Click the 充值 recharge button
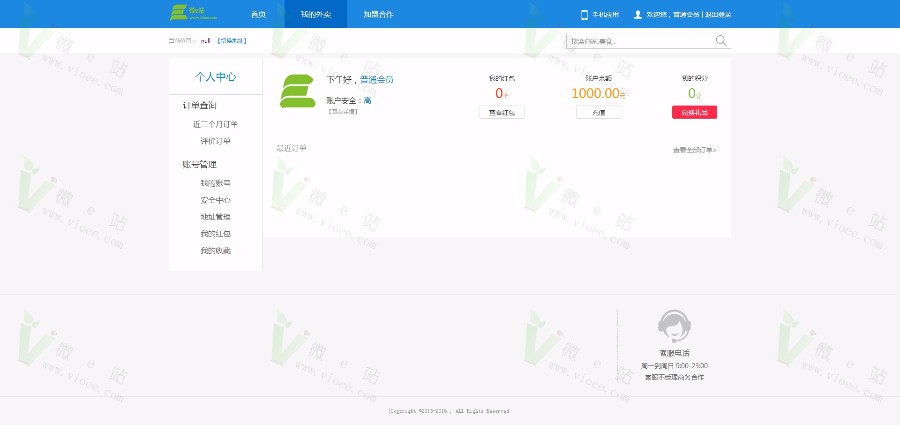This screenshot has width=900, height=425. pyautogui.click(x=598, y=113)
